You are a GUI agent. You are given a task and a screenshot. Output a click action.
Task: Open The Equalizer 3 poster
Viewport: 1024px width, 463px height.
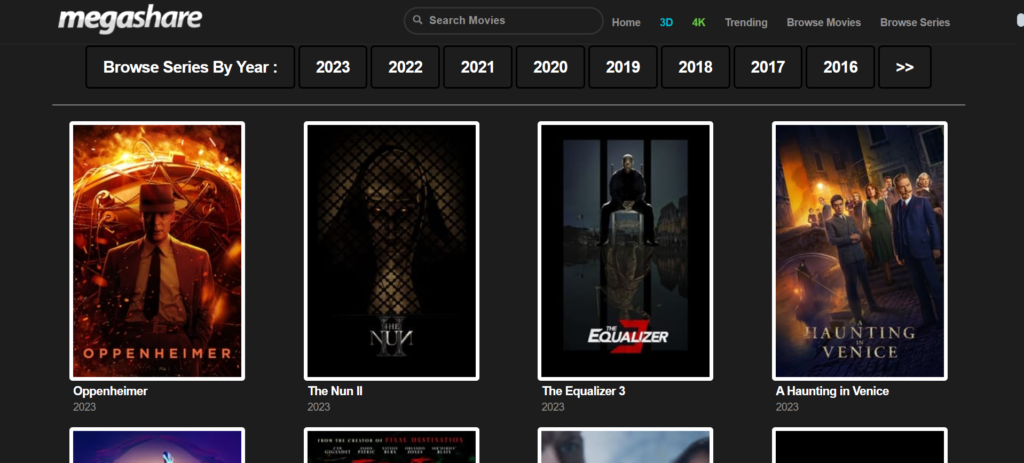click(625, 251)
